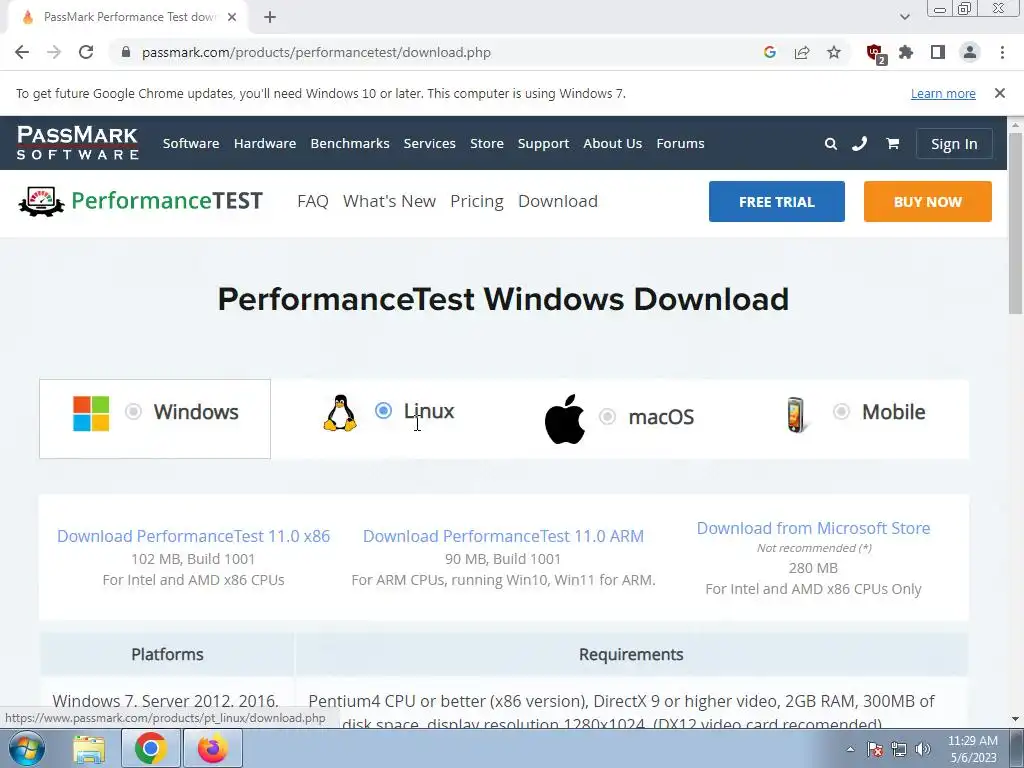
Task: Open the Chrome profile avatar
Action: tap(970, 52)
